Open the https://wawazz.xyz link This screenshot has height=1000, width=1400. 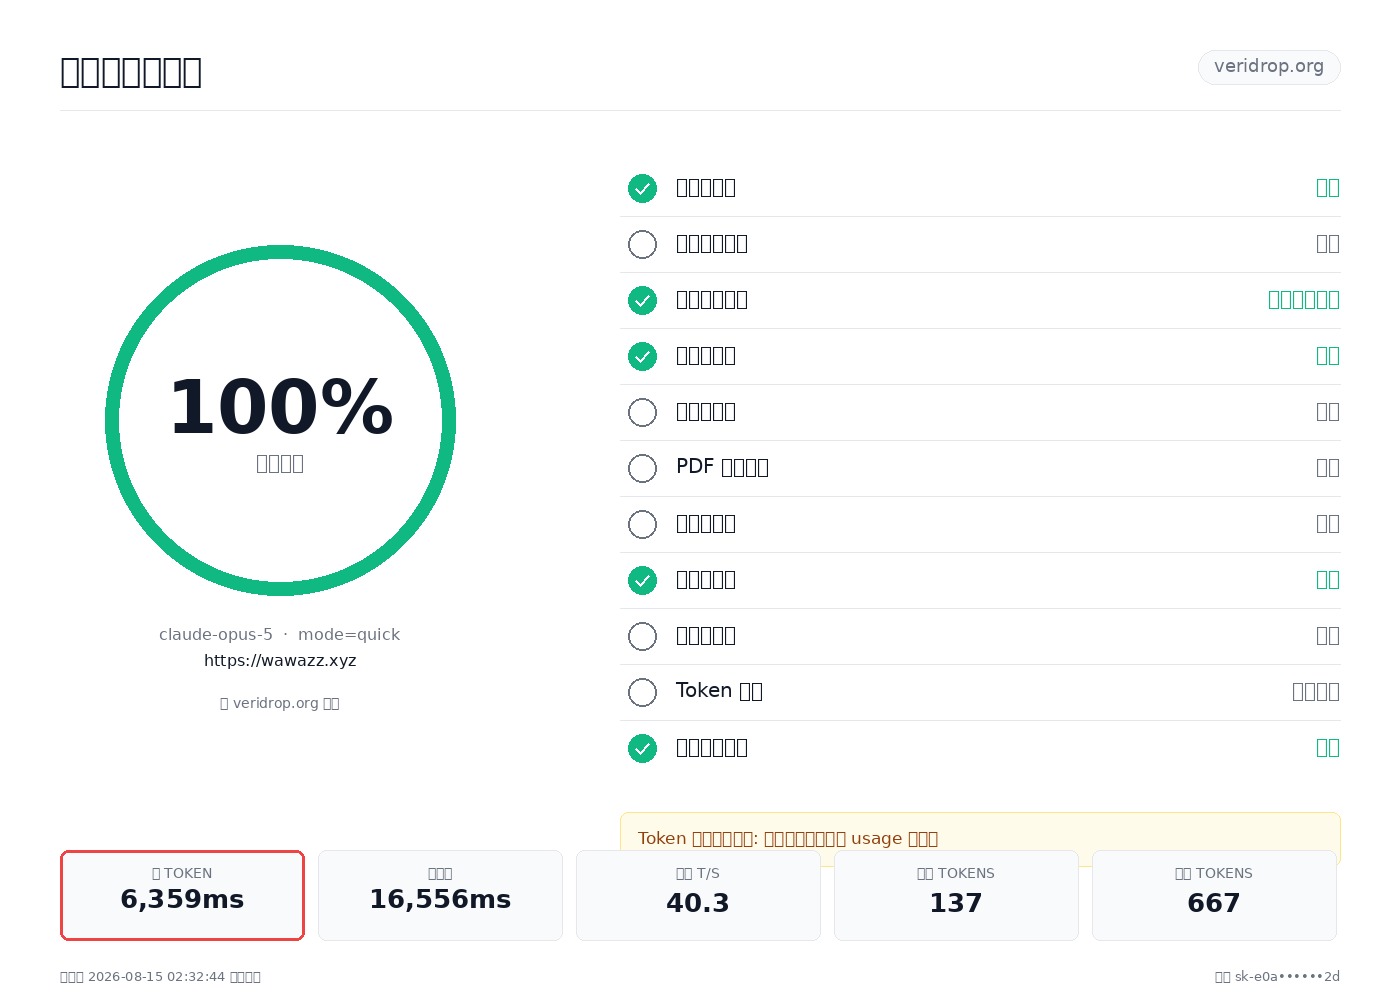(x=280, y=660)
